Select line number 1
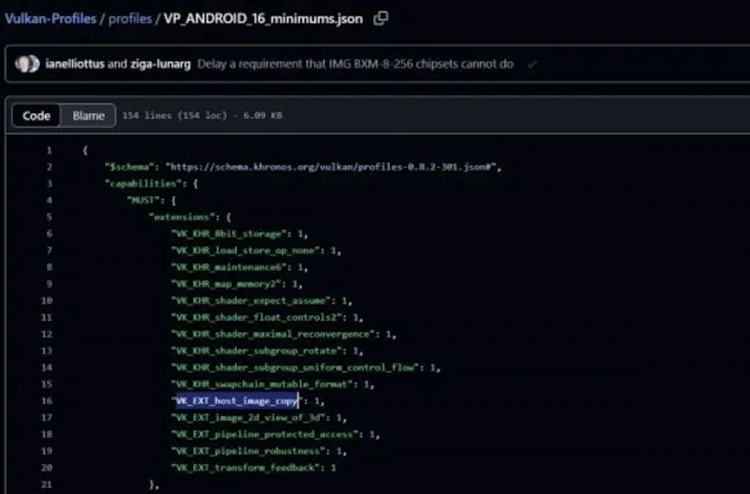 click(49, 151)
